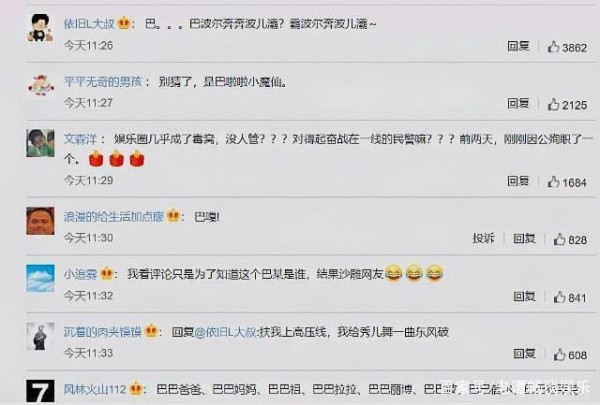This screenshot has width=600, height=405.
Task: Reply to the comment posted at 11:33
Action: 524,353
